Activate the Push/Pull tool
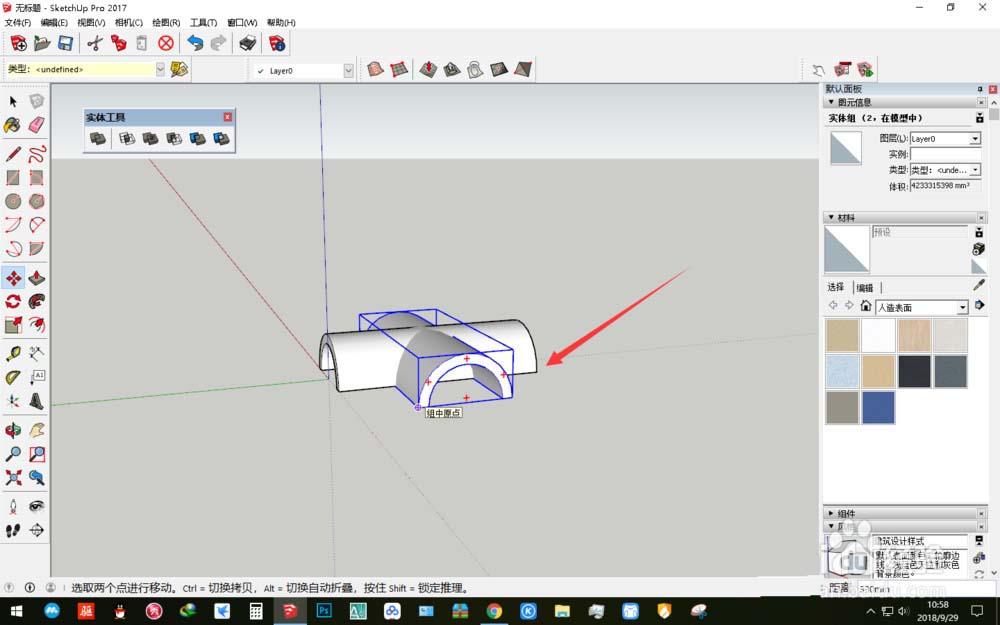The height and width of the screenshot is (625, 1000). [x=36, y=277]
